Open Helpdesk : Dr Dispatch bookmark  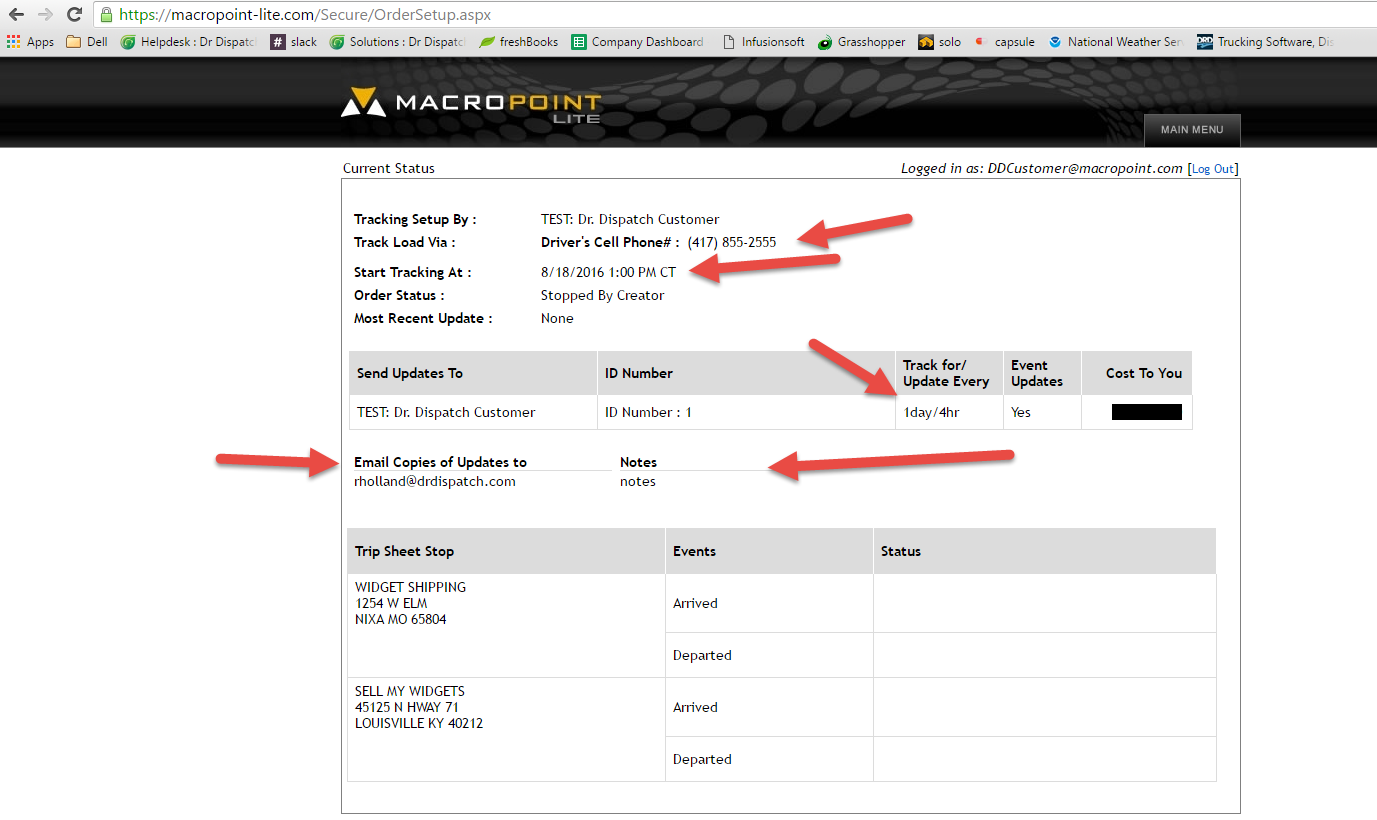(189, 42)
